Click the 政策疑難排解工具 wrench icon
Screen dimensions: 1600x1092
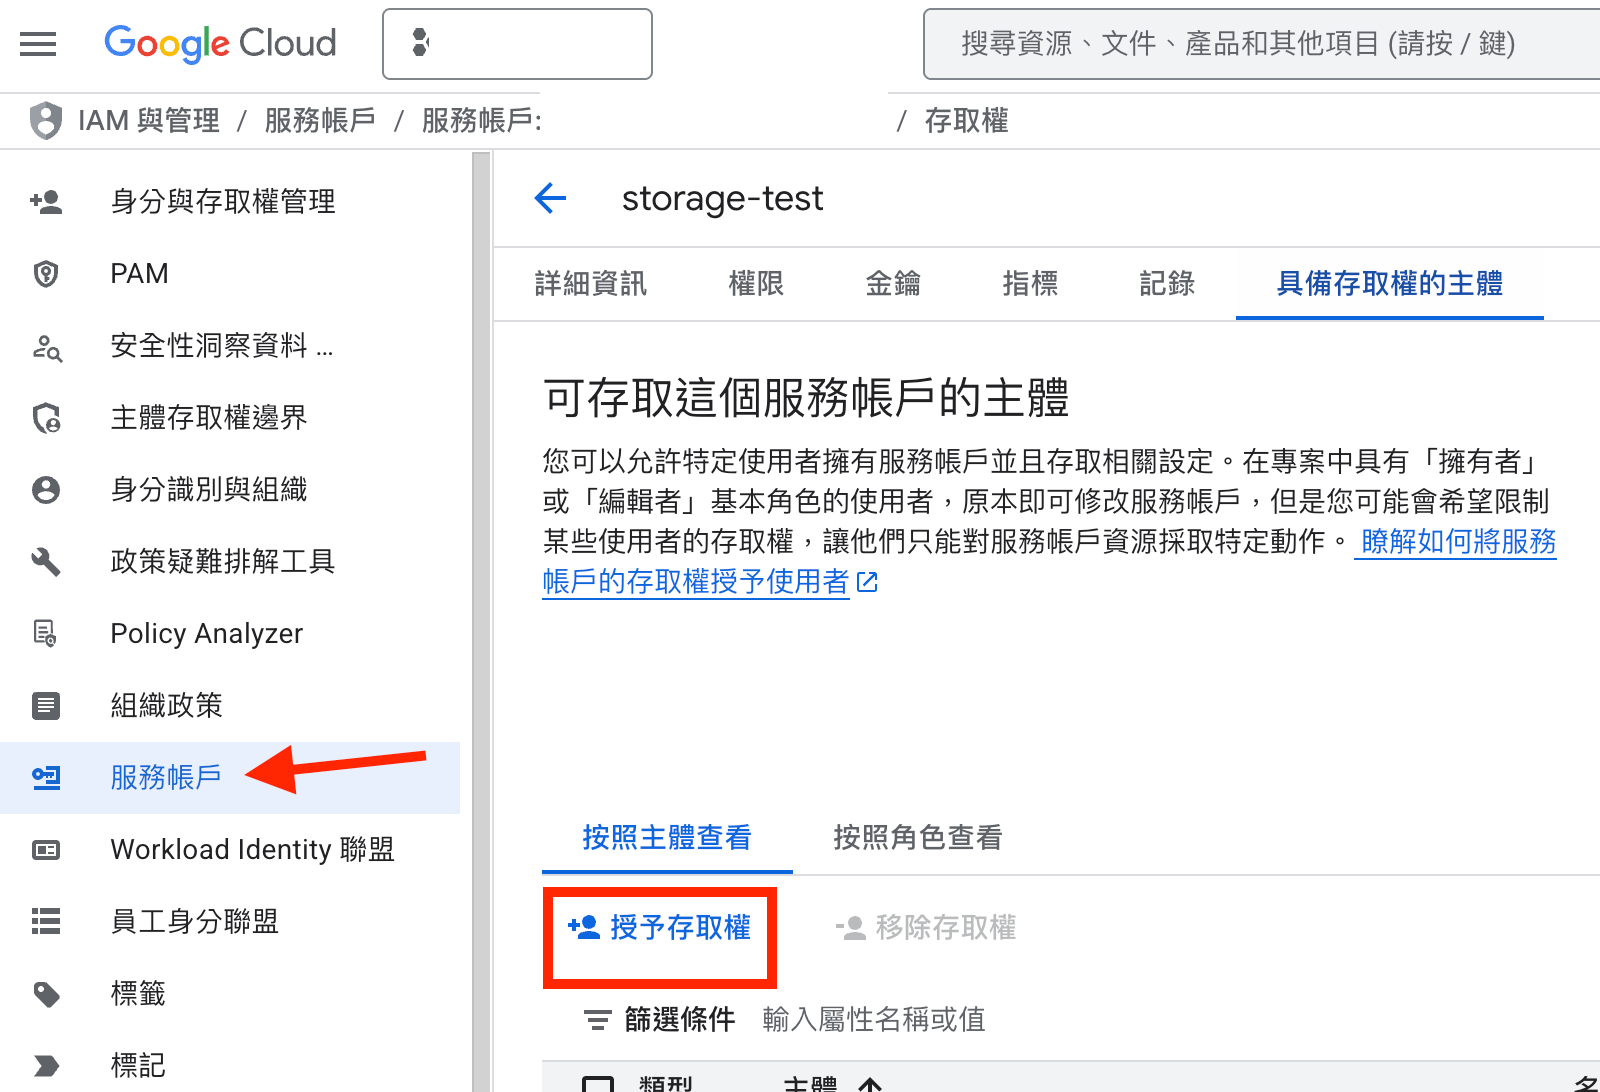tap(46, 562)
